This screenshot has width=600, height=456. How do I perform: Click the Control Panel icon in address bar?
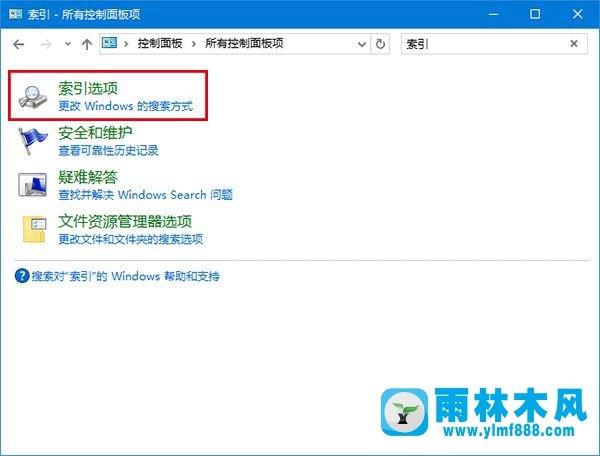(x=109, y=43)
